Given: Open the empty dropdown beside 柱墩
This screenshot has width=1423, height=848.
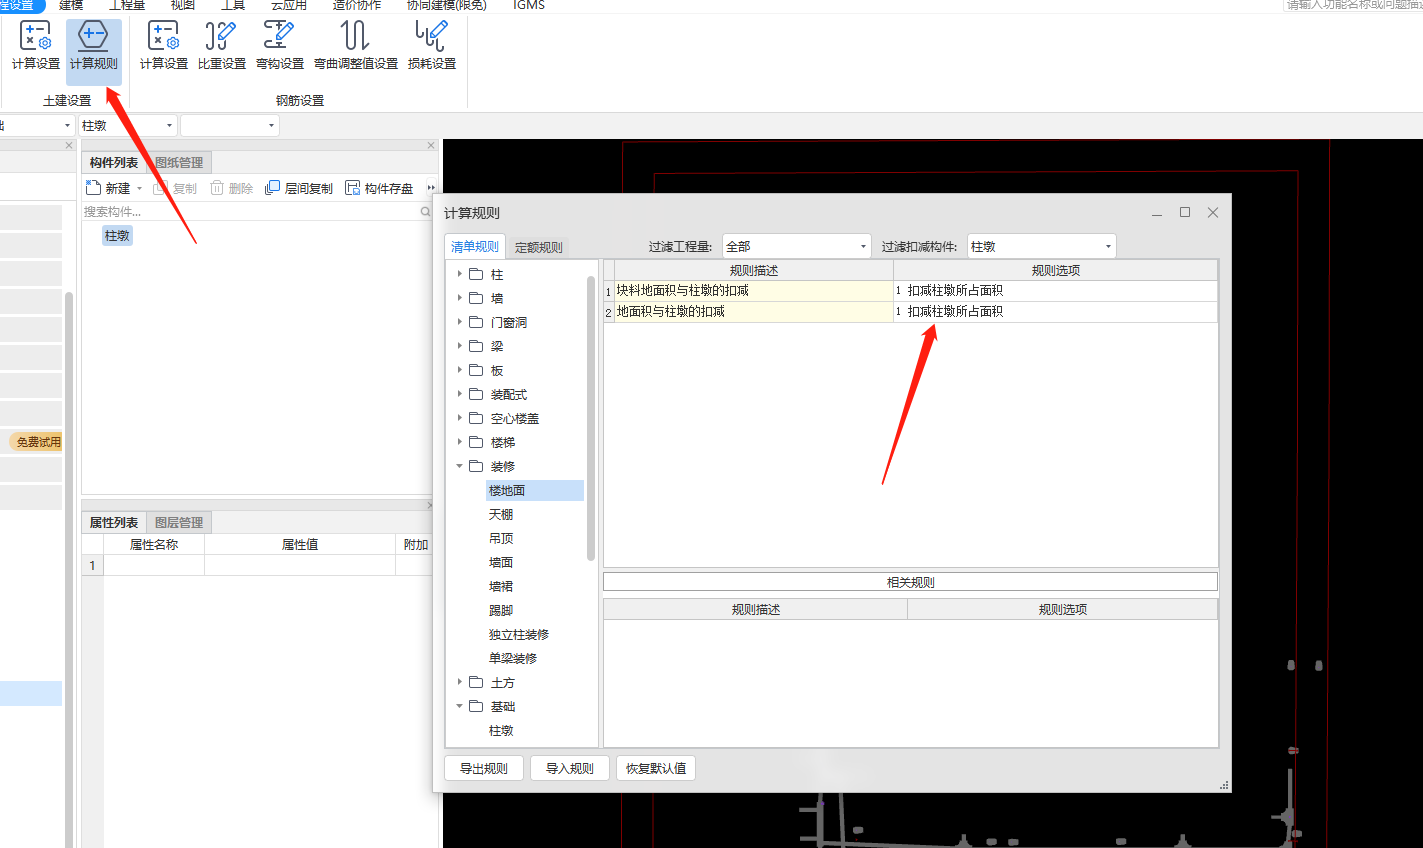Looking at the screenshot, I should (x=229, y=125).
